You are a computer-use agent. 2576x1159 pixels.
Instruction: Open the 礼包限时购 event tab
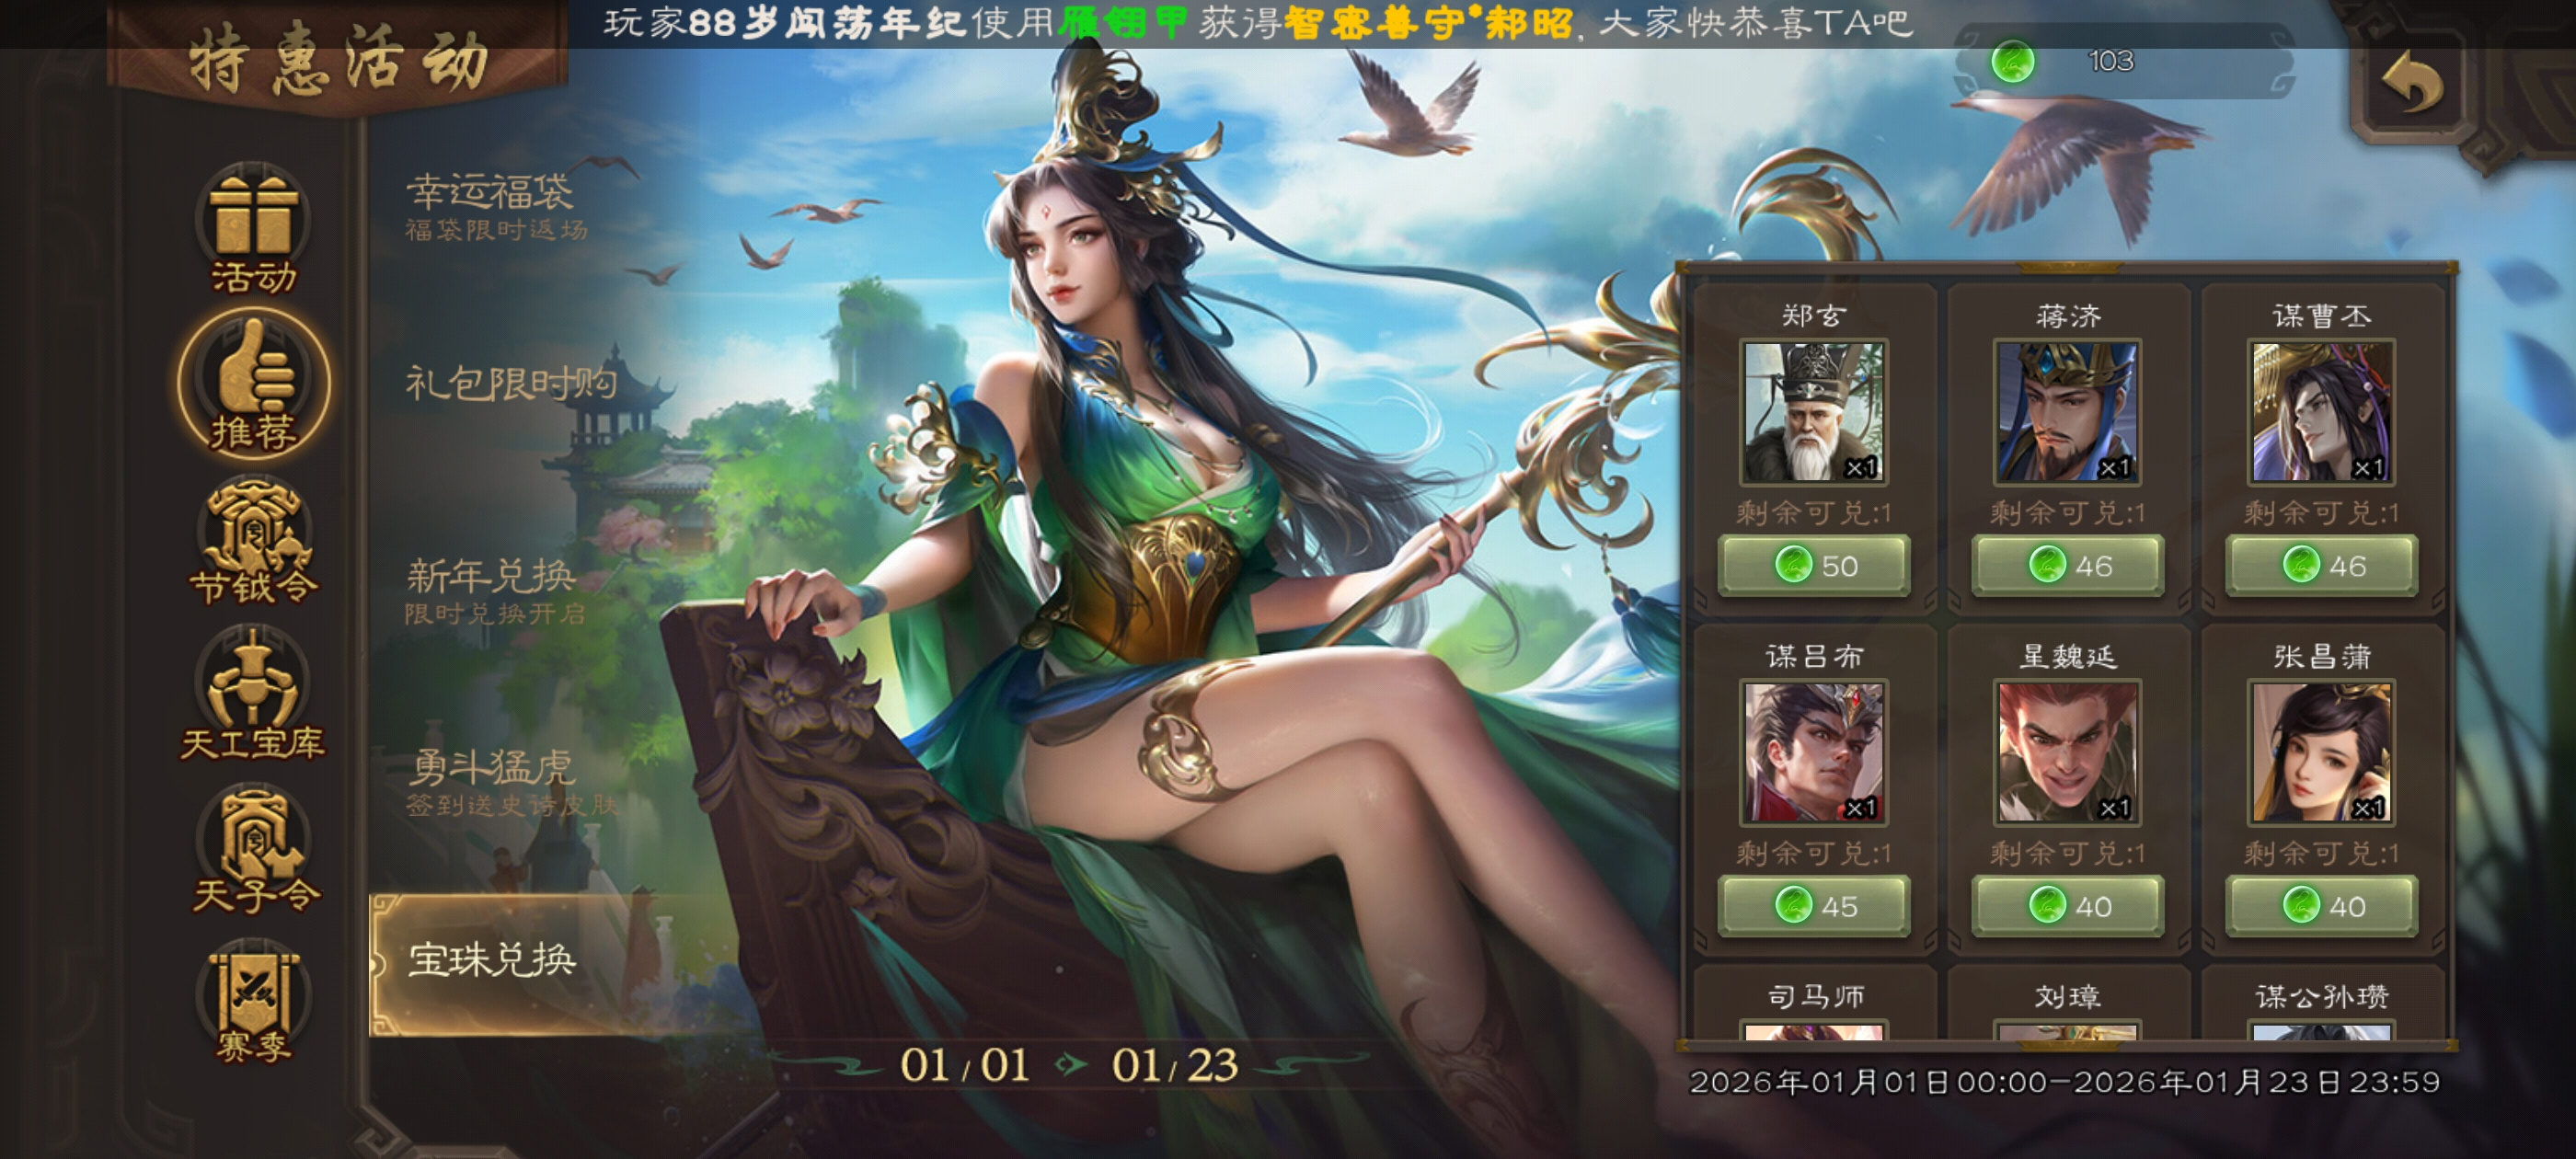[510, 383]
